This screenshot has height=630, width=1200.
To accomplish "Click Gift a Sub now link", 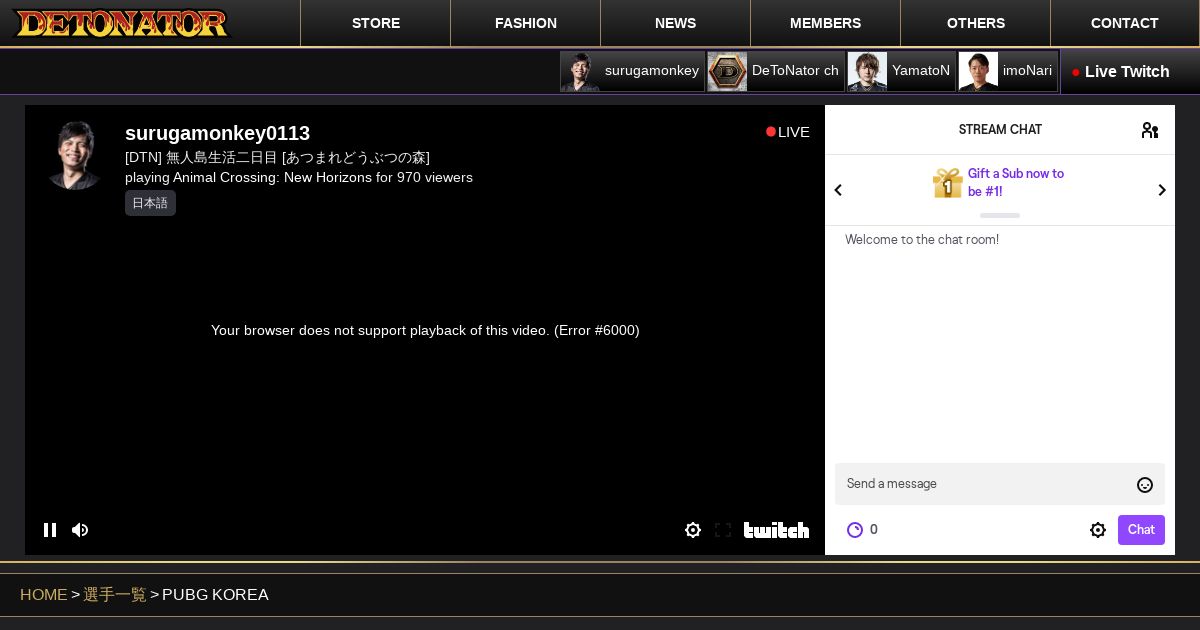I will [1016, 182].
